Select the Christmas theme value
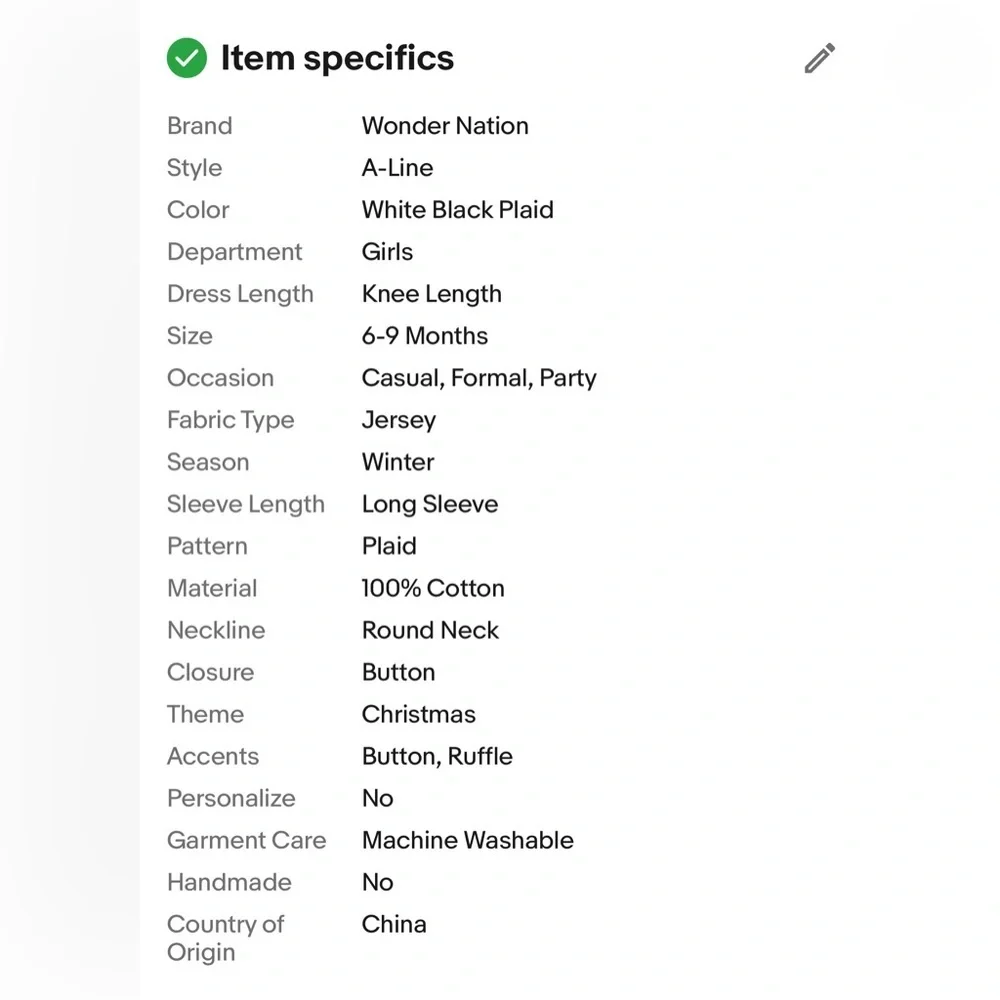Screen dimensions: 1000x1000 tap(418, 715)
